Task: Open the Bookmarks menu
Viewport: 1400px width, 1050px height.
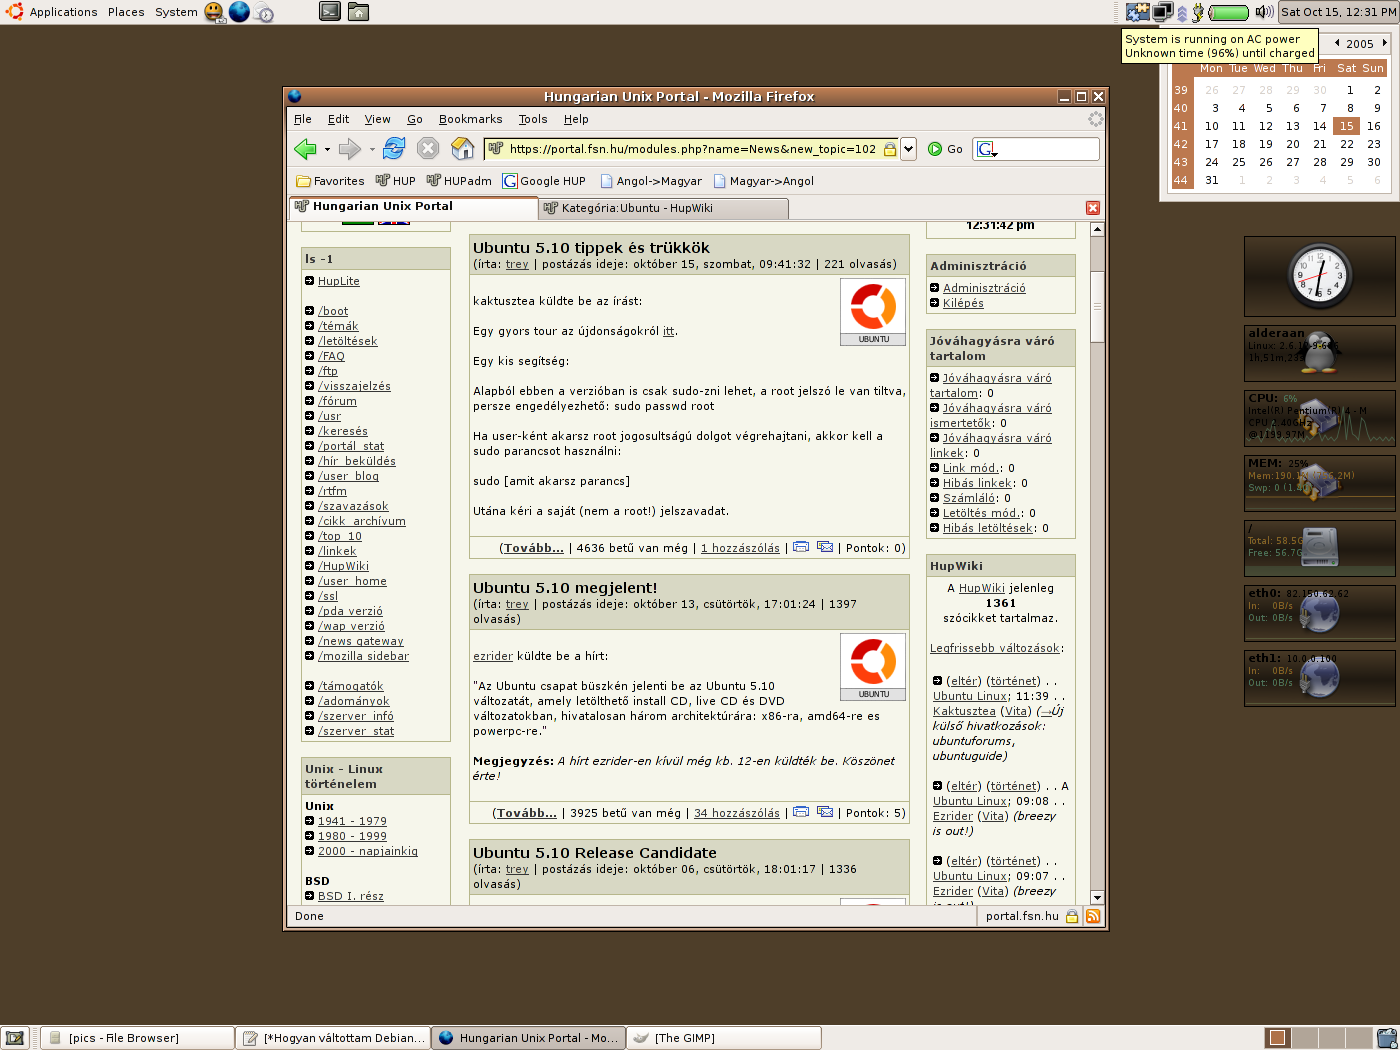Action: tap(470, 119)
